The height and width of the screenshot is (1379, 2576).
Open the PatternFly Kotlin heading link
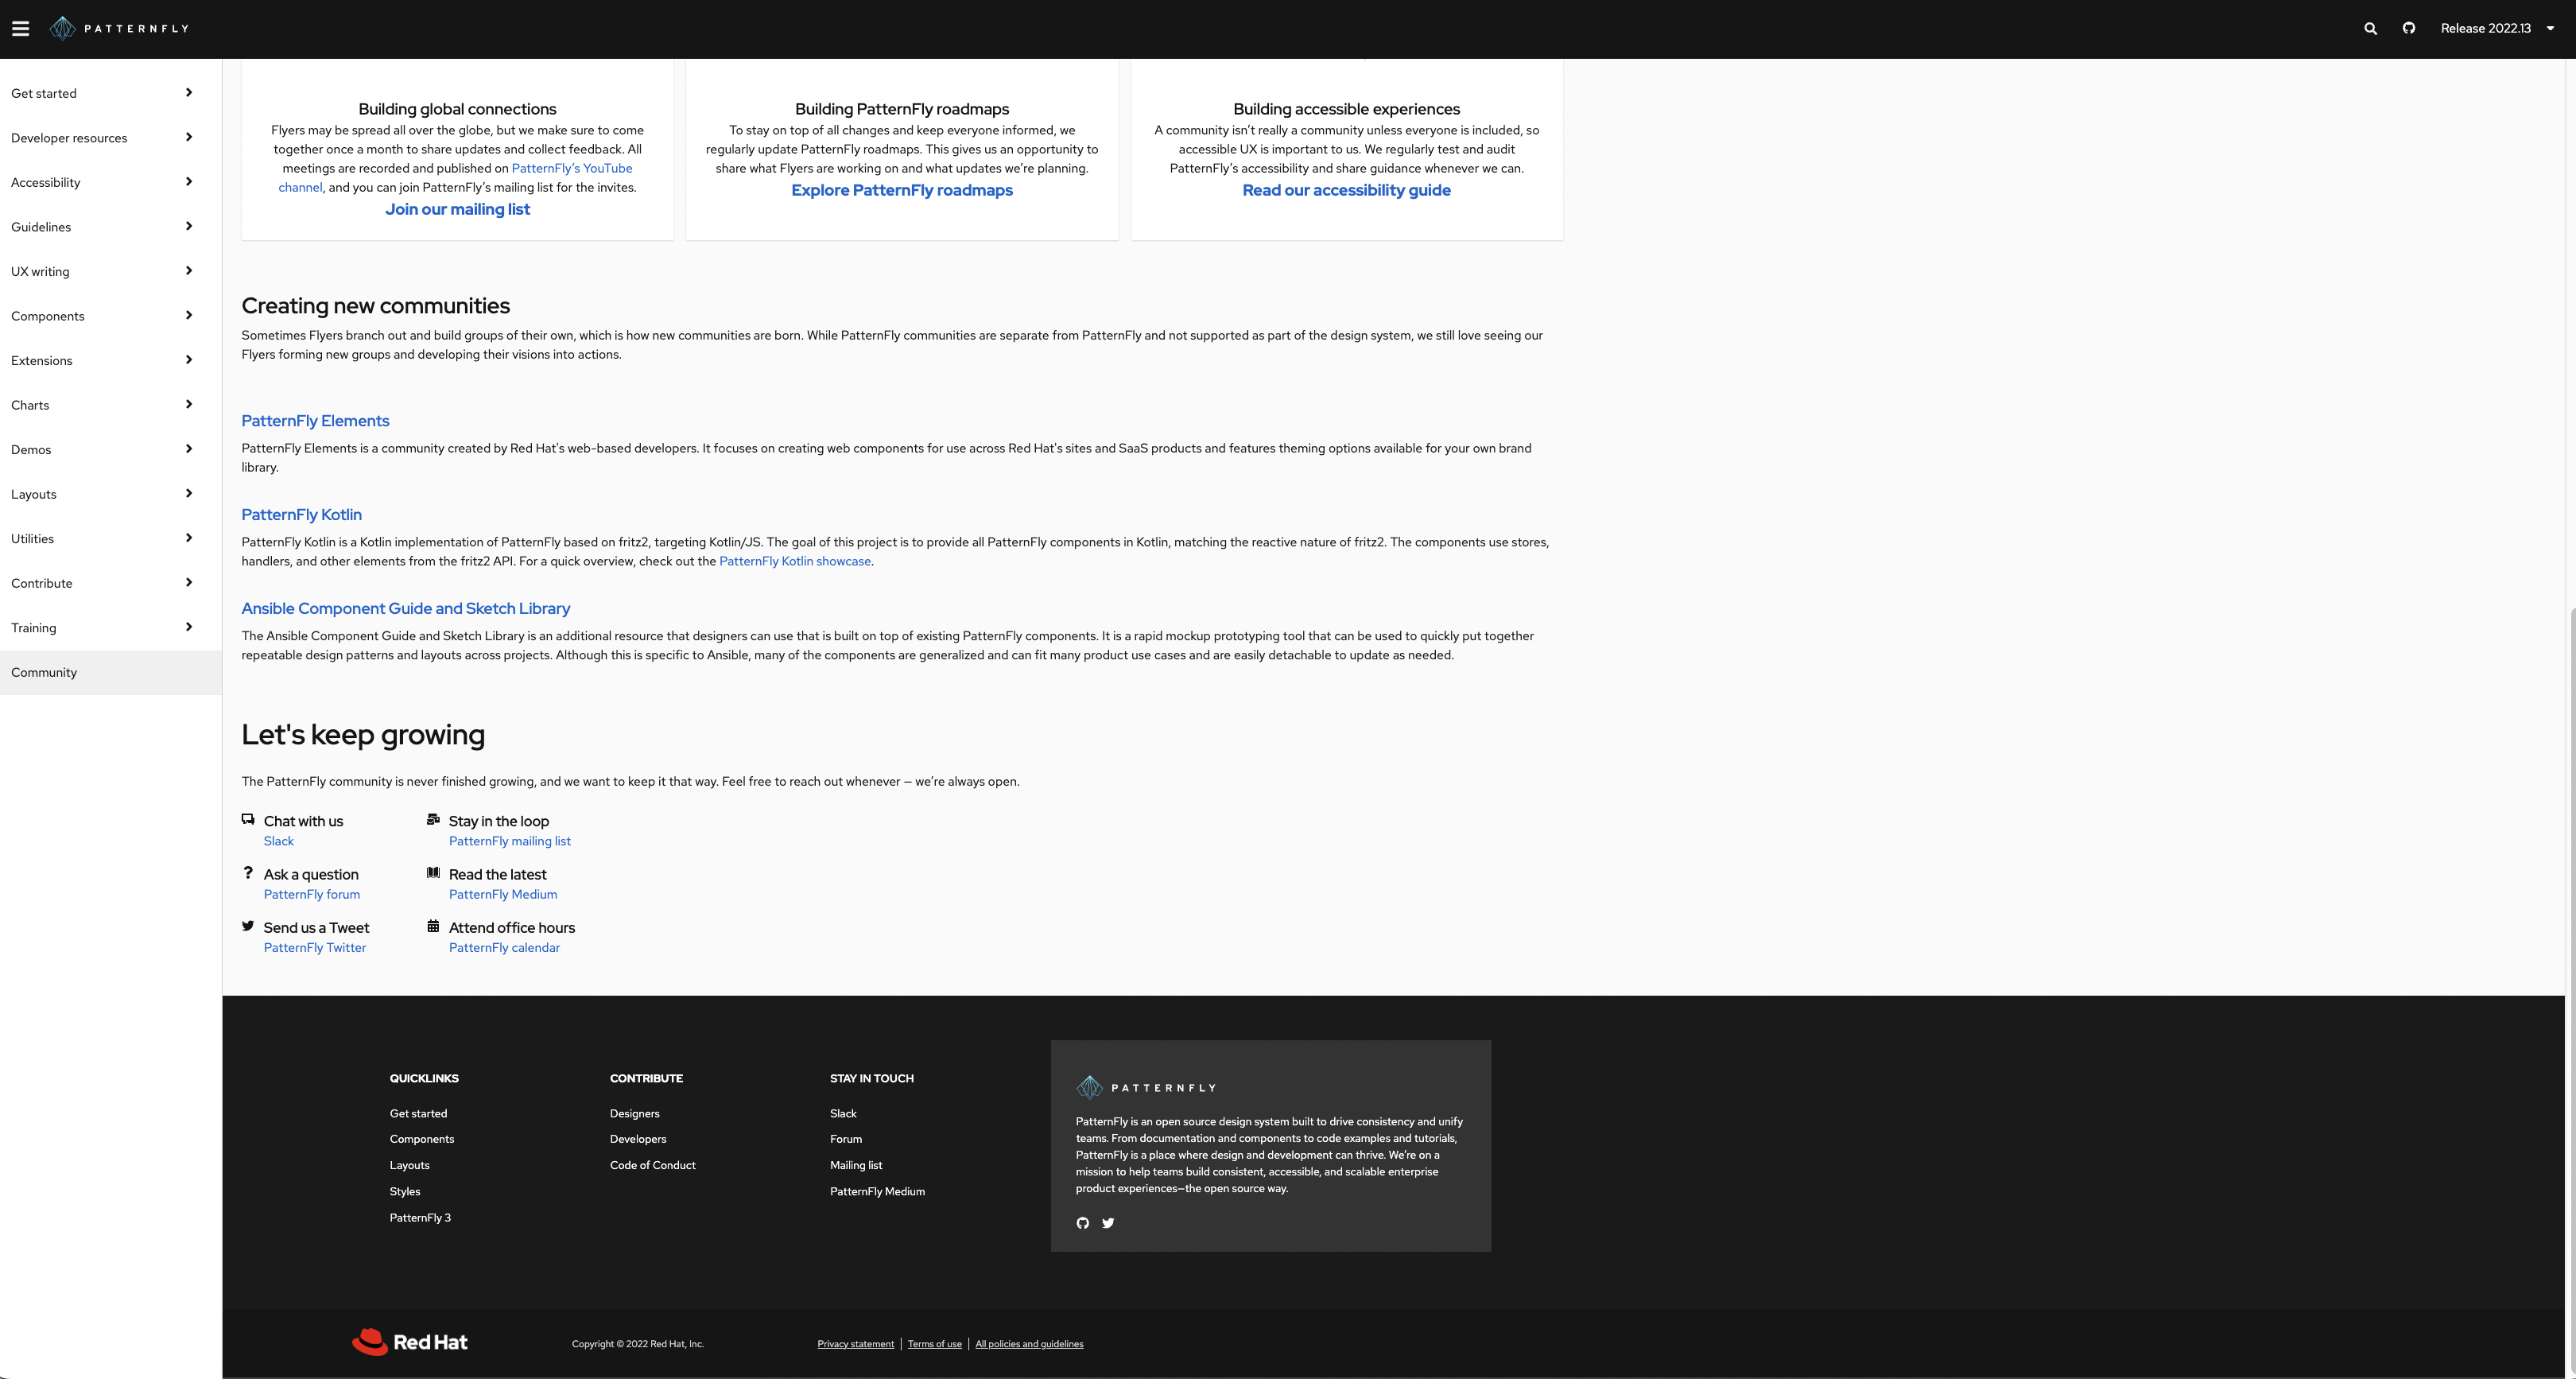301,514
